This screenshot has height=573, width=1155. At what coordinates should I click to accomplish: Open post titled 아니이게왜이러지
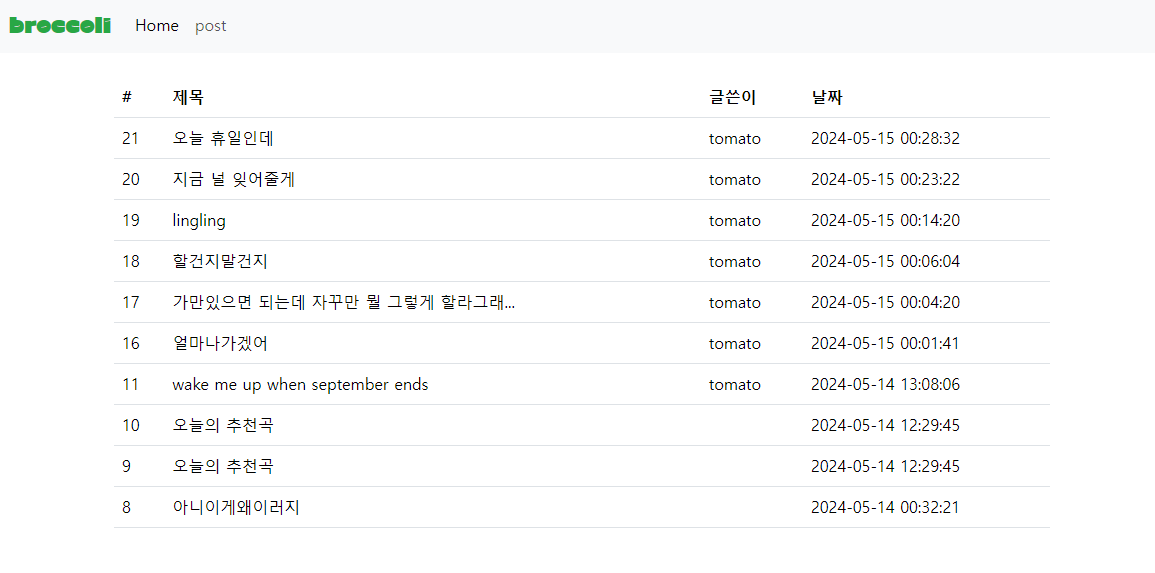point(236,508)
